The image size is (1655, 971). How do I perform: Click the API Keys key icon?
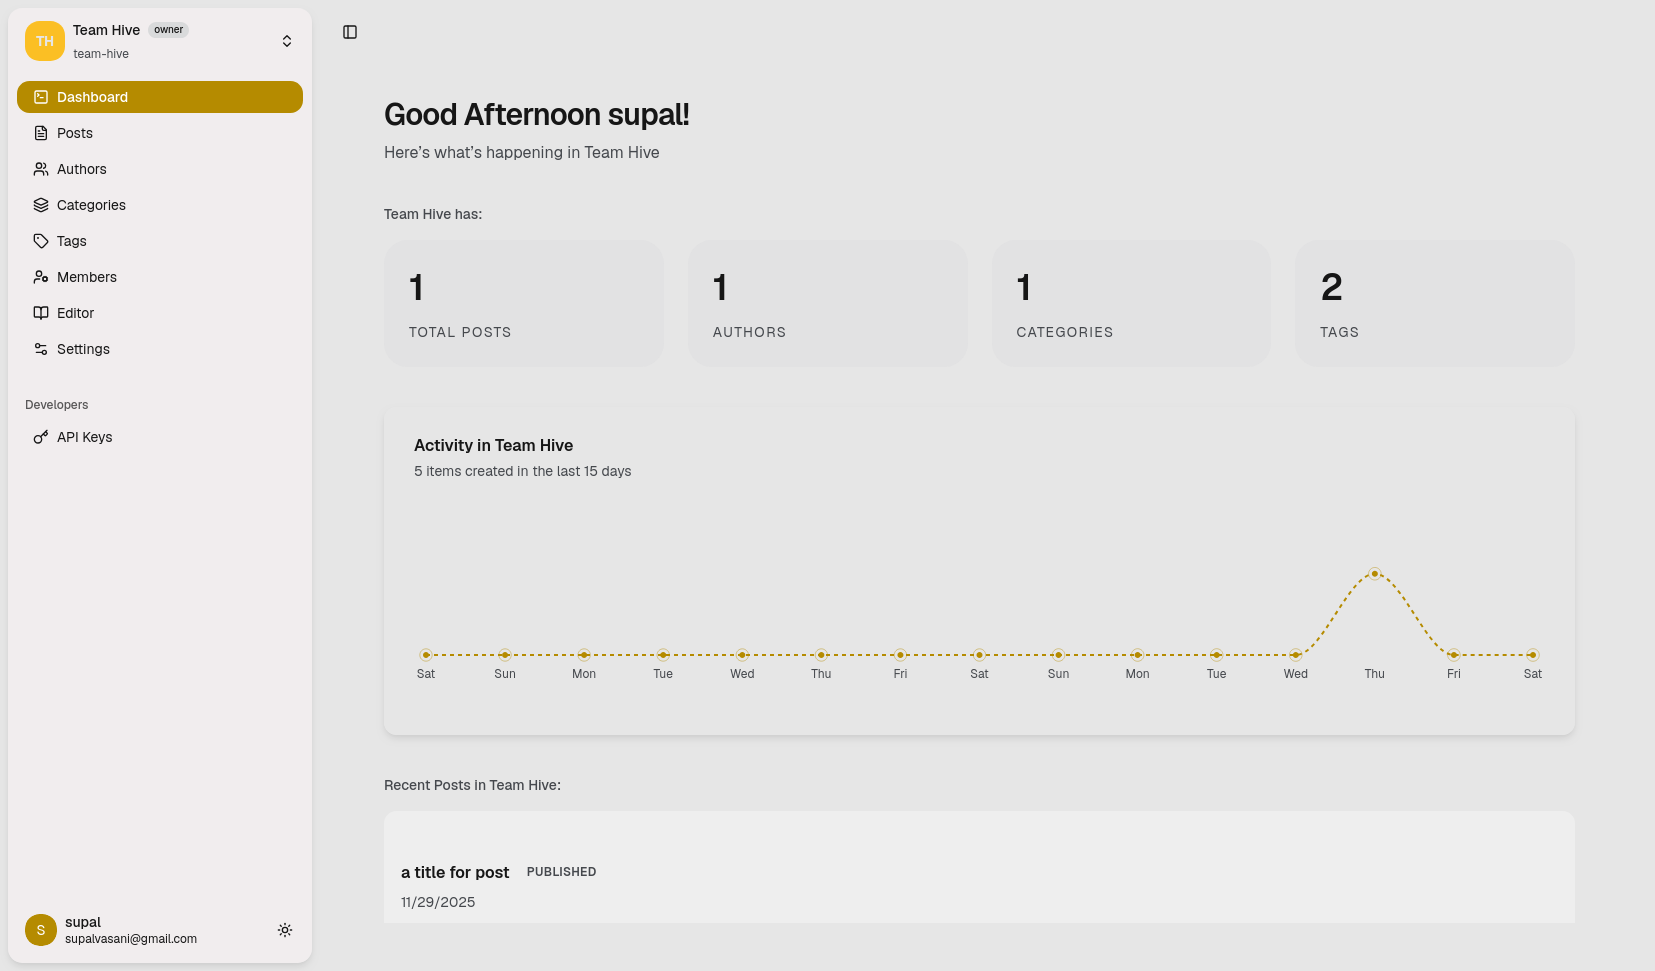click(x=41, y=437)
